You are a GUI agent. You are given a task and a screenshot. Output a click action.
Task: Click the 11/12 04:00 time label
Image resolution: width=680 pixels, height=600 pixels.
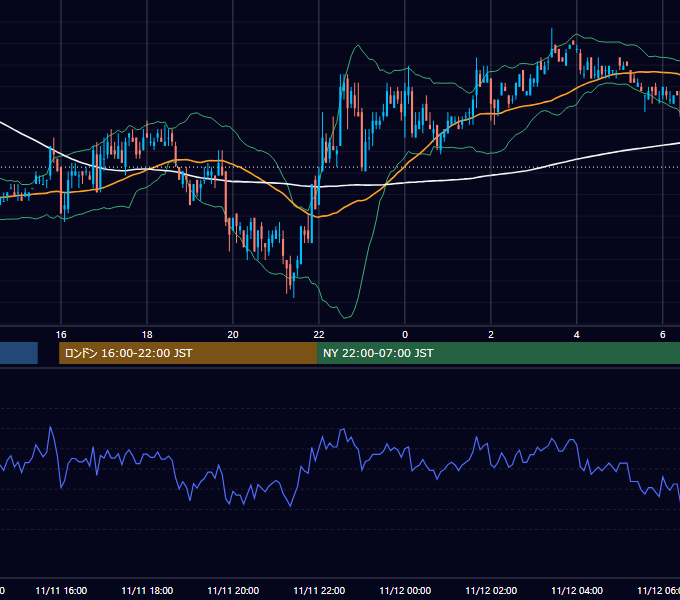[x=577, y=590]
